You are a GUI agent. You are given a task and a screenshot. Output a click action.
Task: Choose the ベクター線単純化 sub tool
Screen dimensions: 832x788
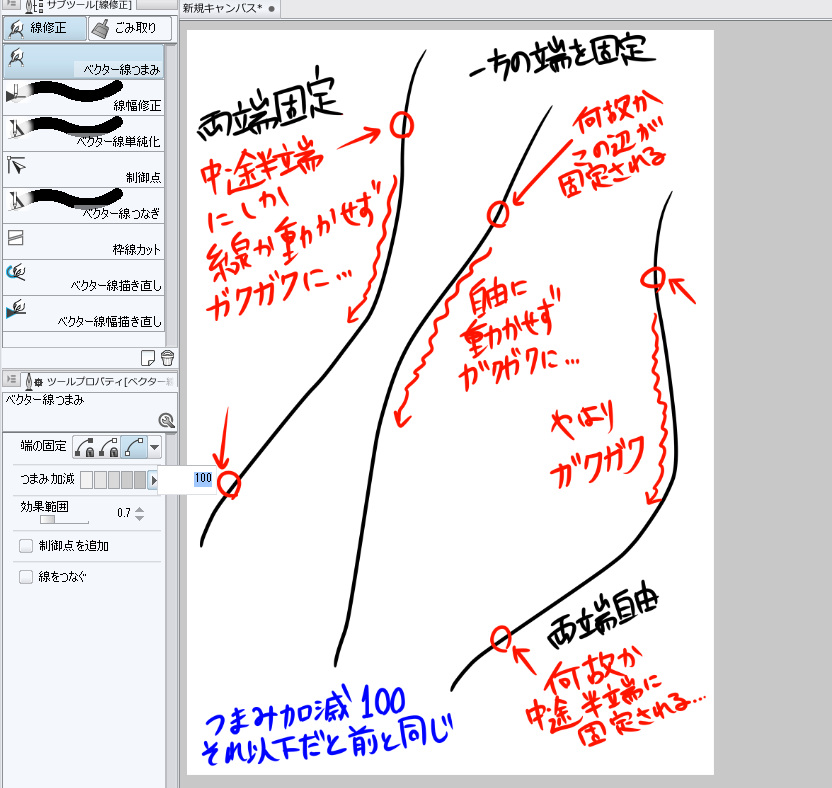pos(83,133)
